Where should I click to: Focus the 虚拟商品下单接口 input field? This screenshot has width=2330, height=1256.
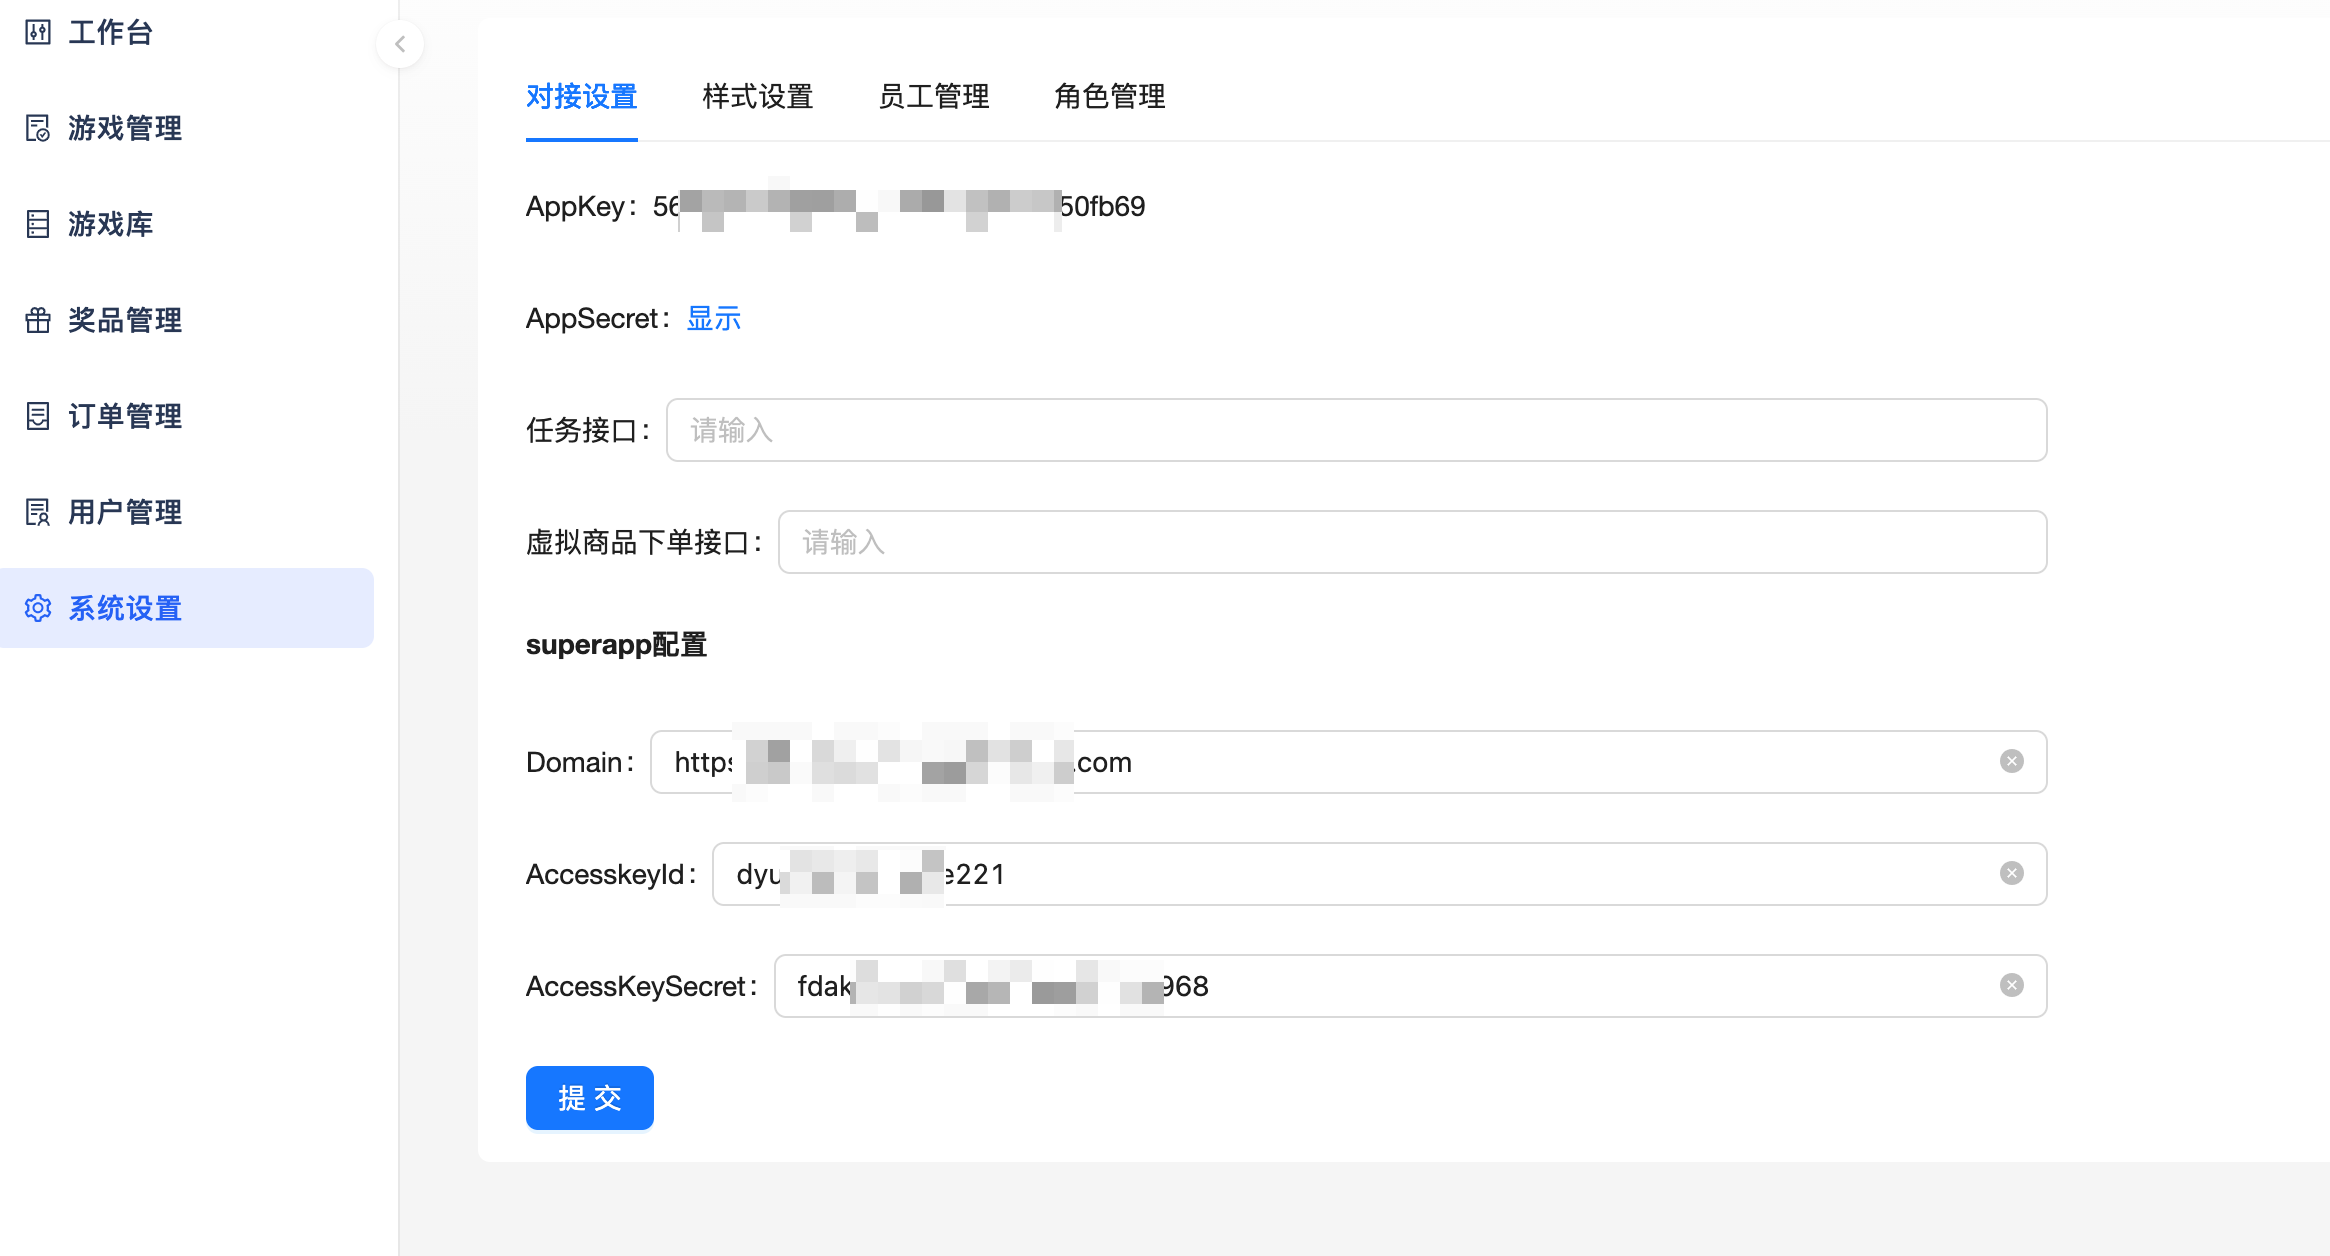1411,543
